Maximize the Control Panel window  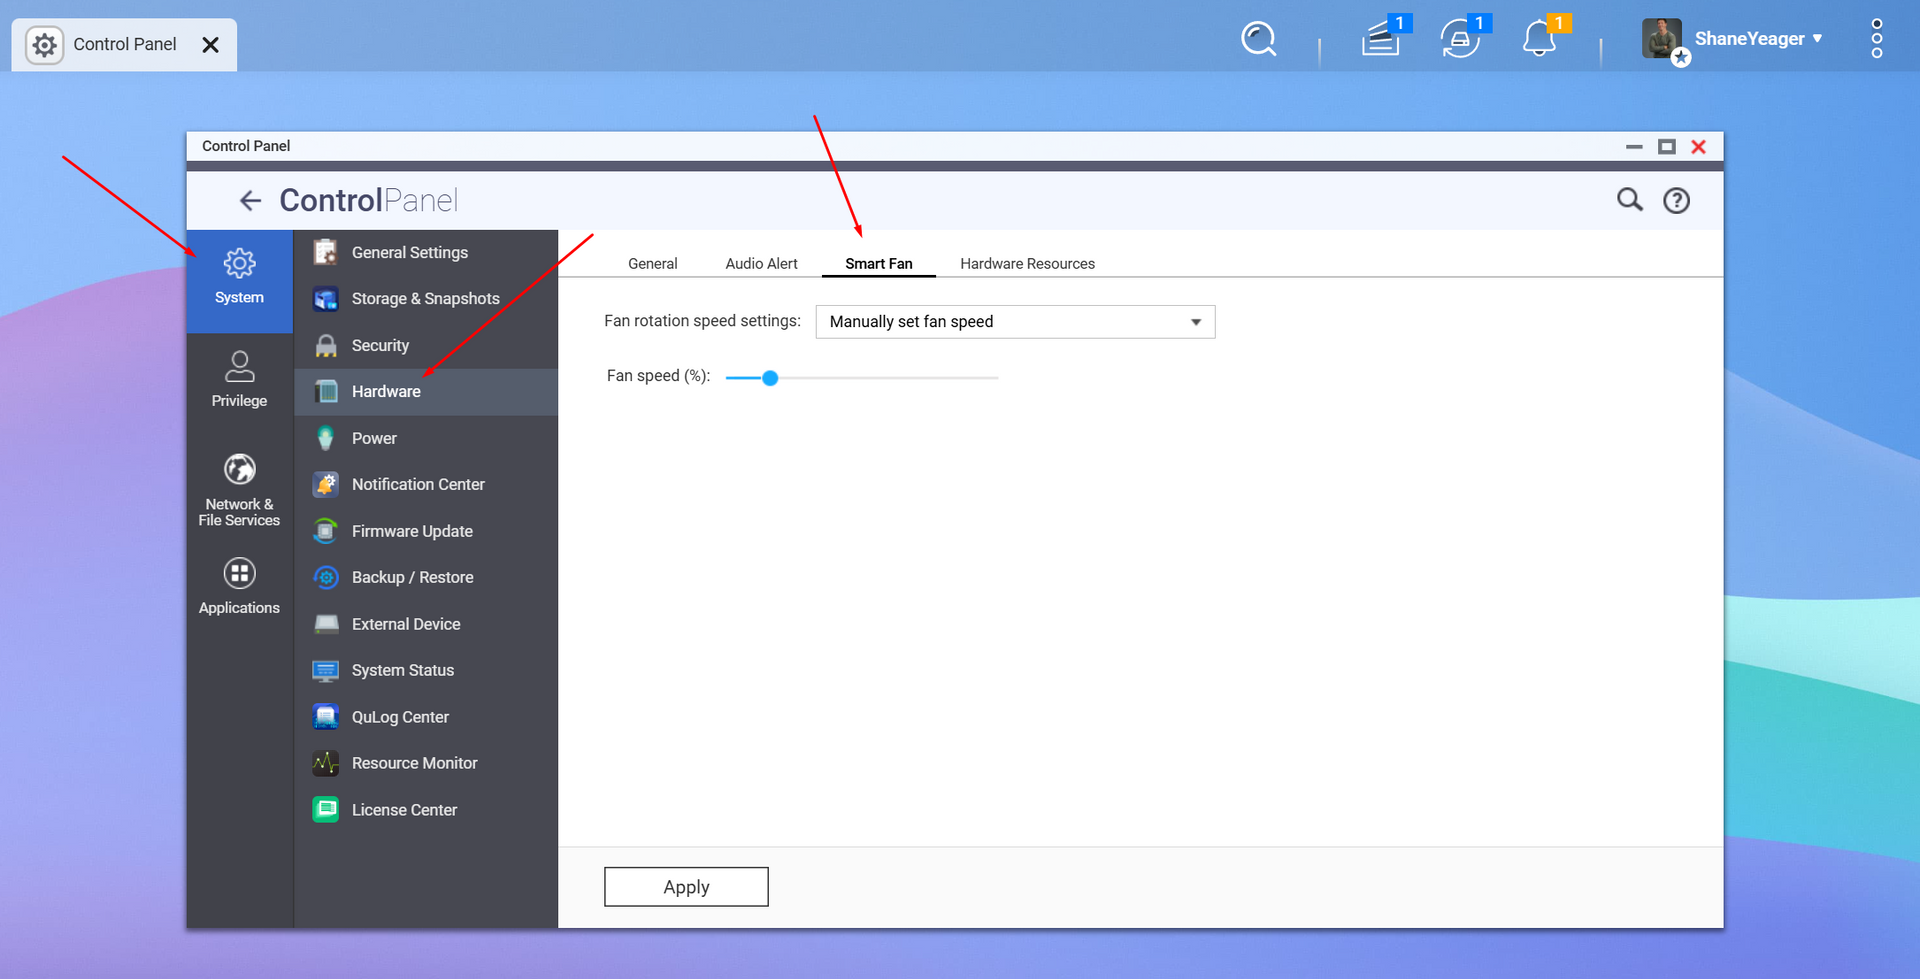coord(1667,147)
